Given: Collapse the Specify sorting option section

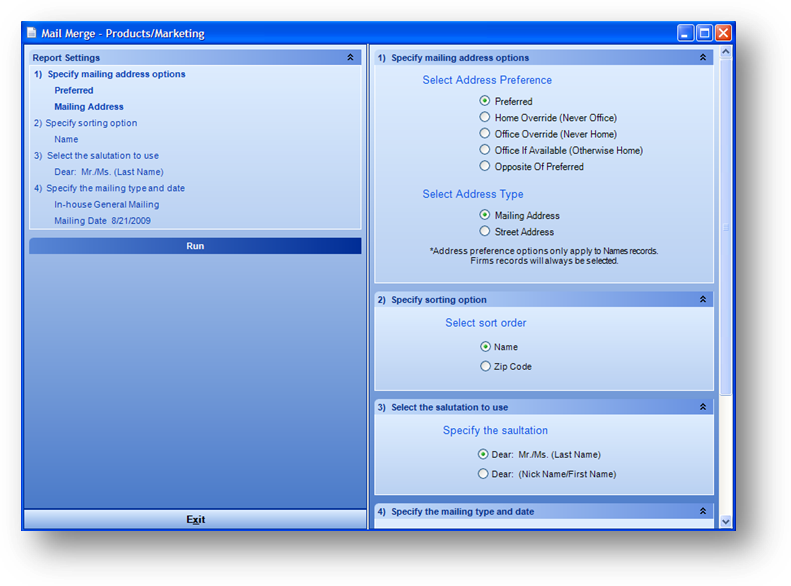Looking at the screenshot, I should [703, 299].
